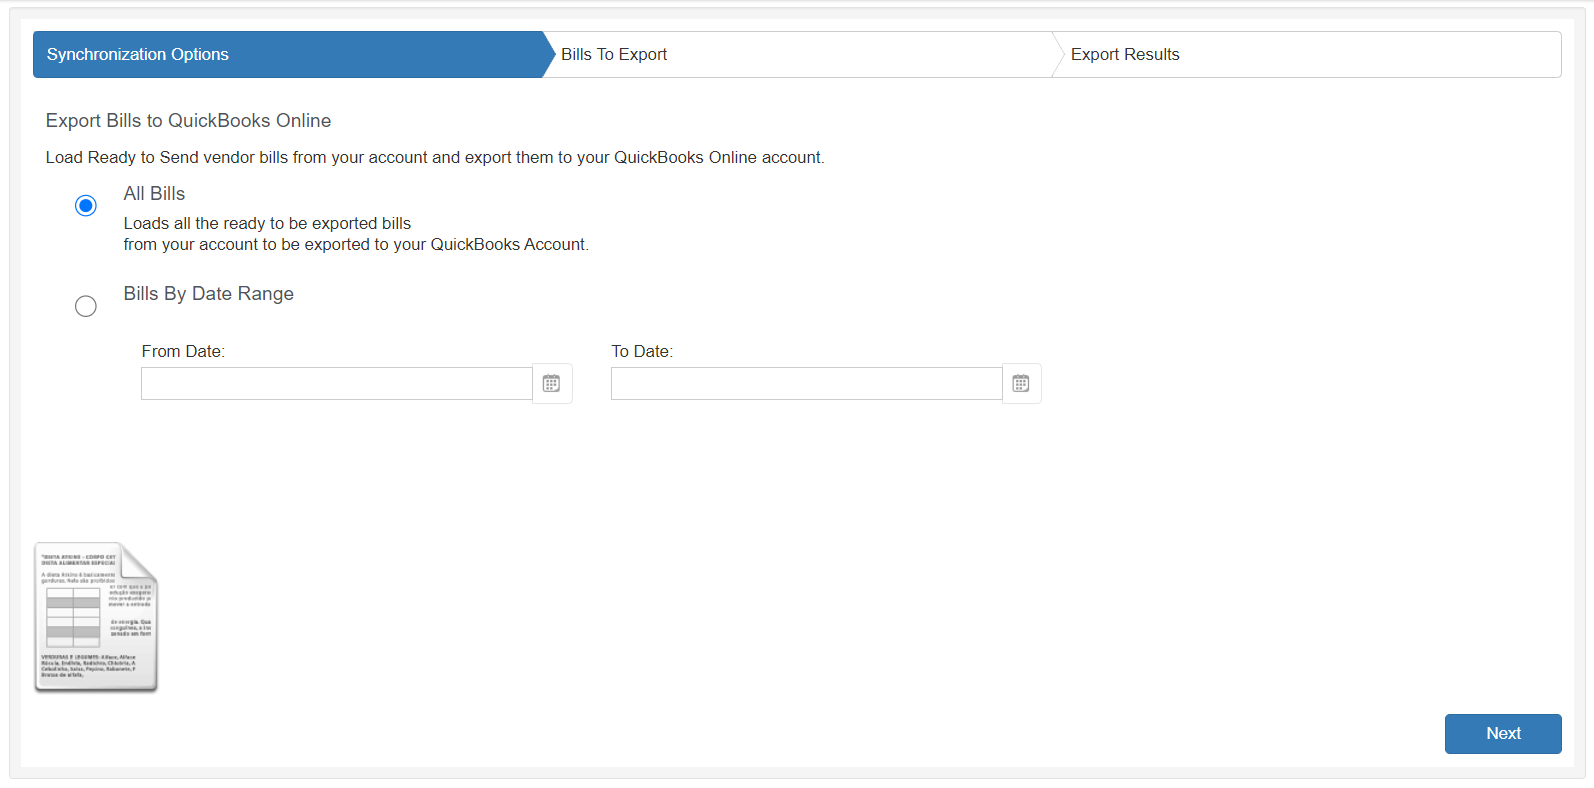Click the Bills By Date Range label

tap(208, 294)
